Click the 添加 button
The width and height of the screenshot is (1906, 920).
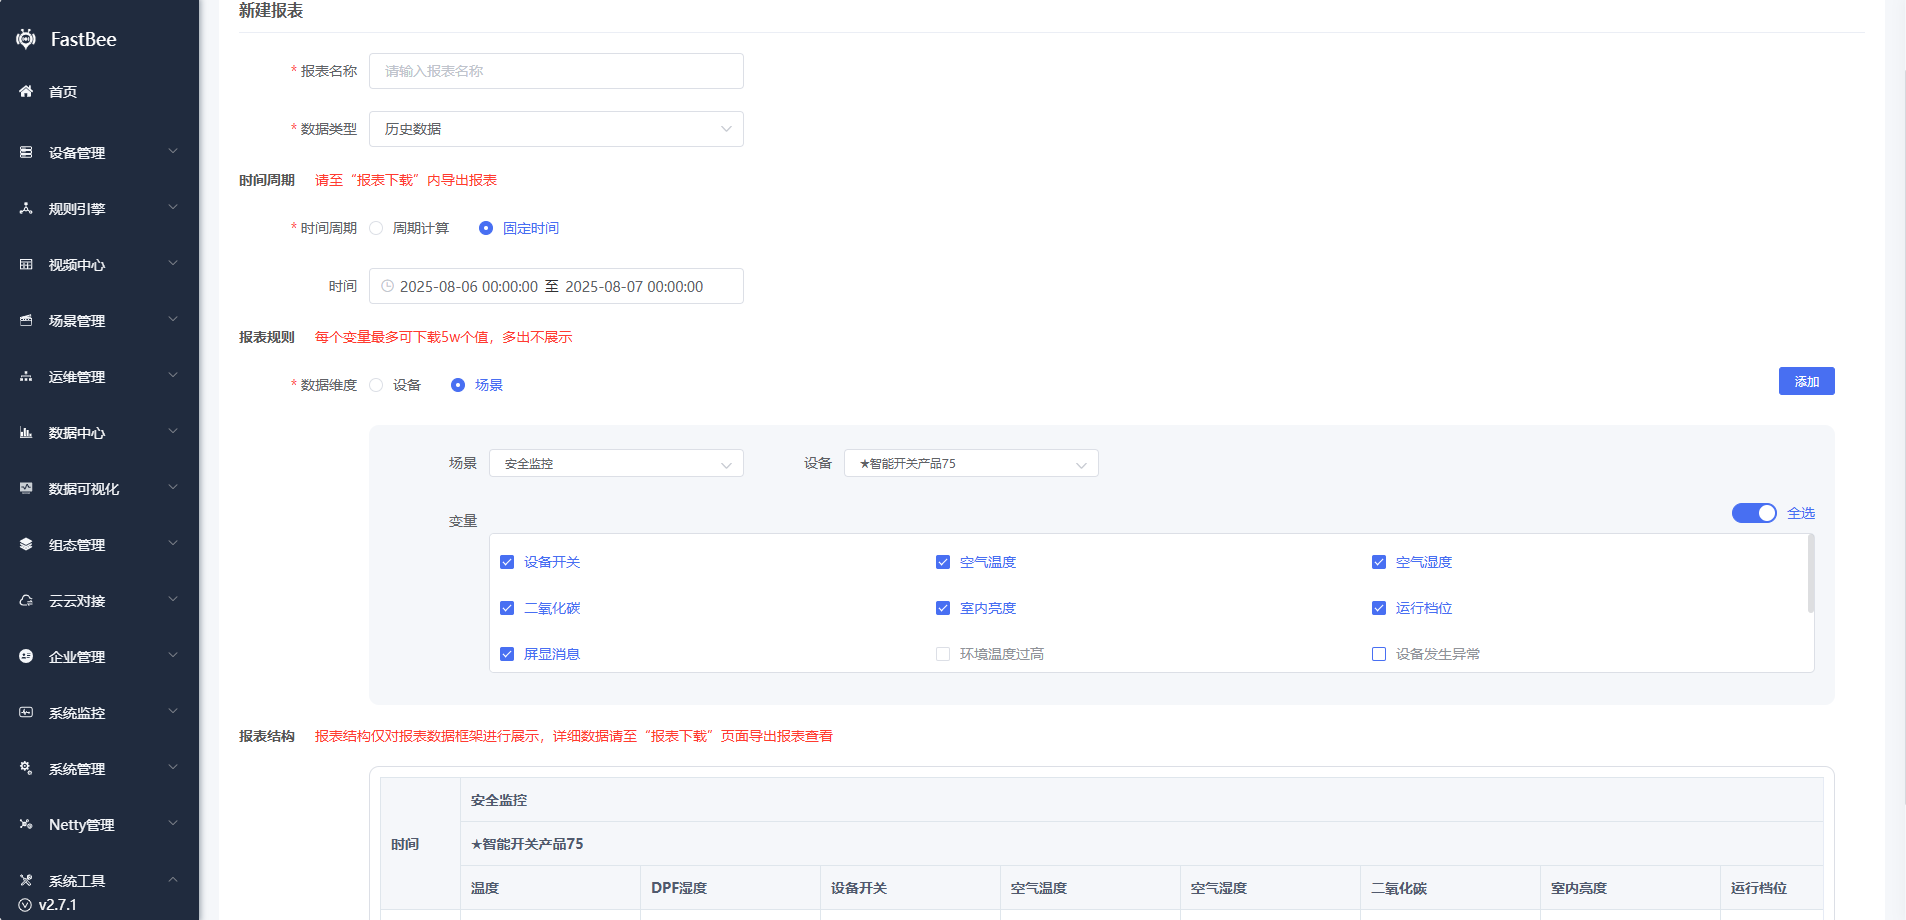click(x=1806, y=381)
